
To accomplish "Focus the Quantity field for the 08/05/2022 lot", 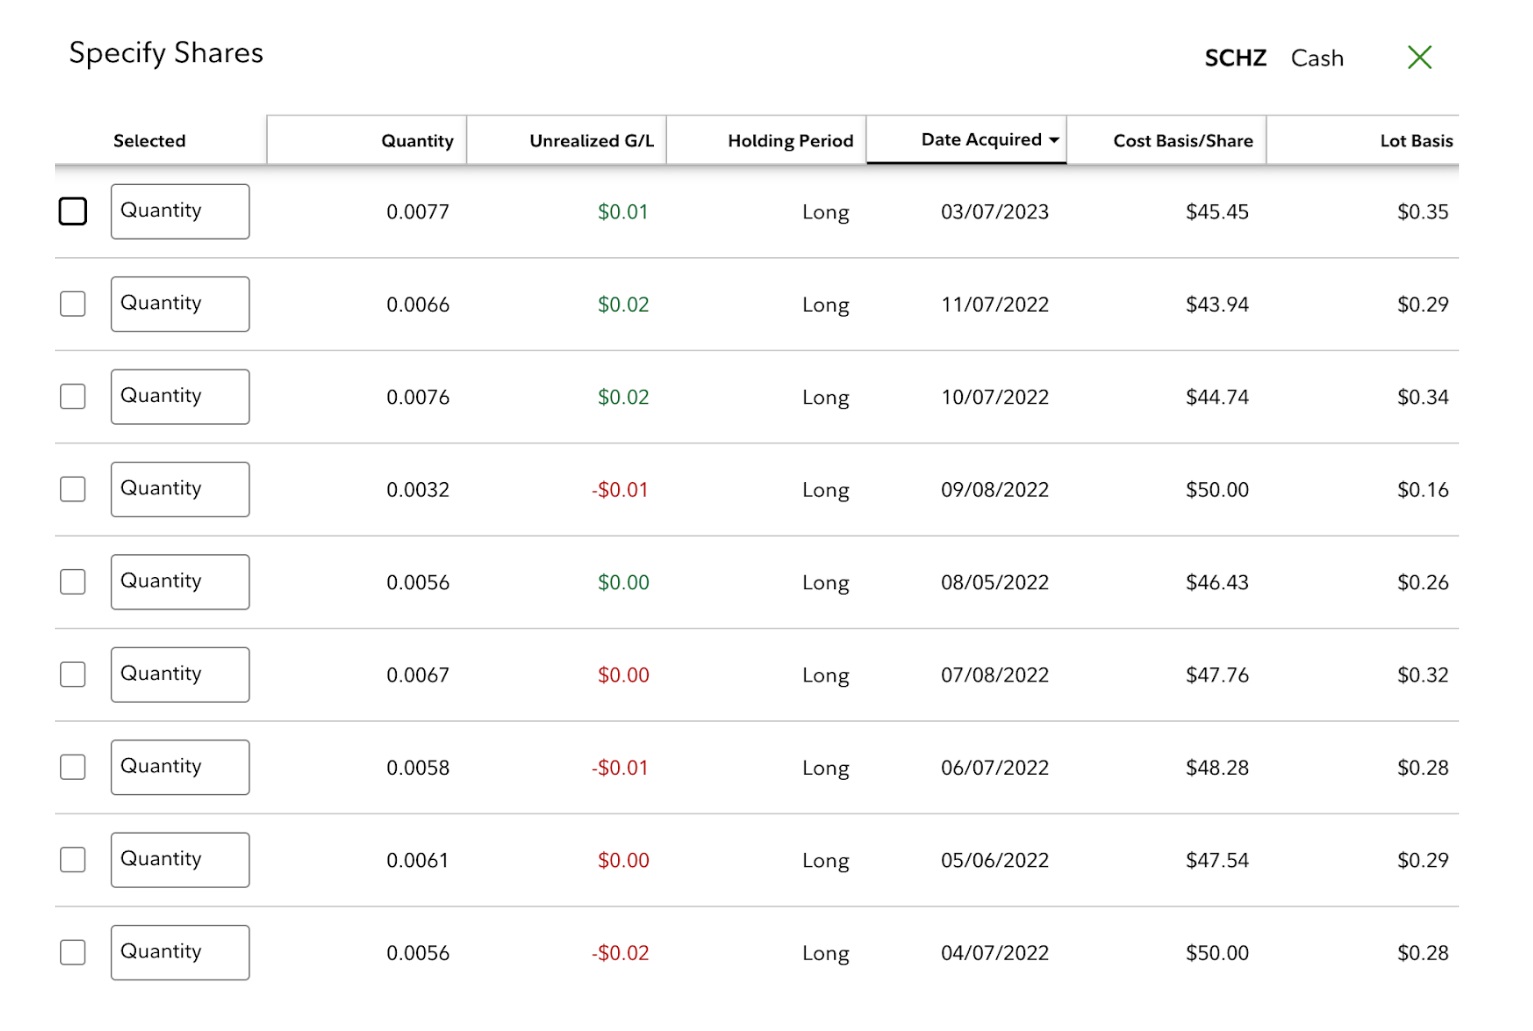I will tap(180, 582).
